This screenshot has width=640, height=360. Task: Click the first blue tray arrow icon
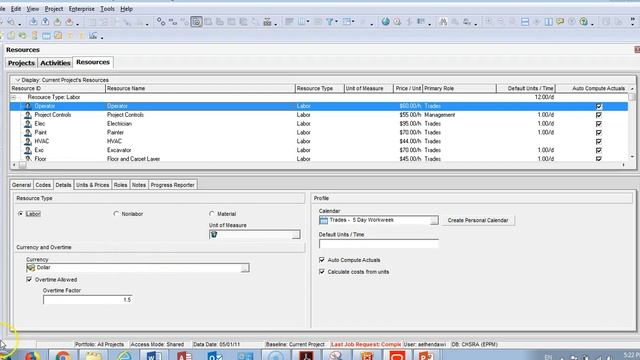coord(33,22)
